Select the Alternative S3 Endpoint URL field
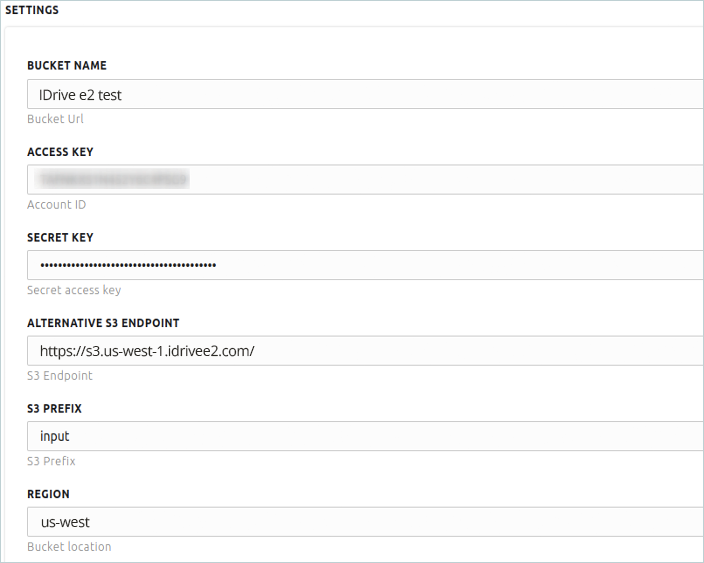The width and height of the screenshot is (704, 563). (365, 351)
